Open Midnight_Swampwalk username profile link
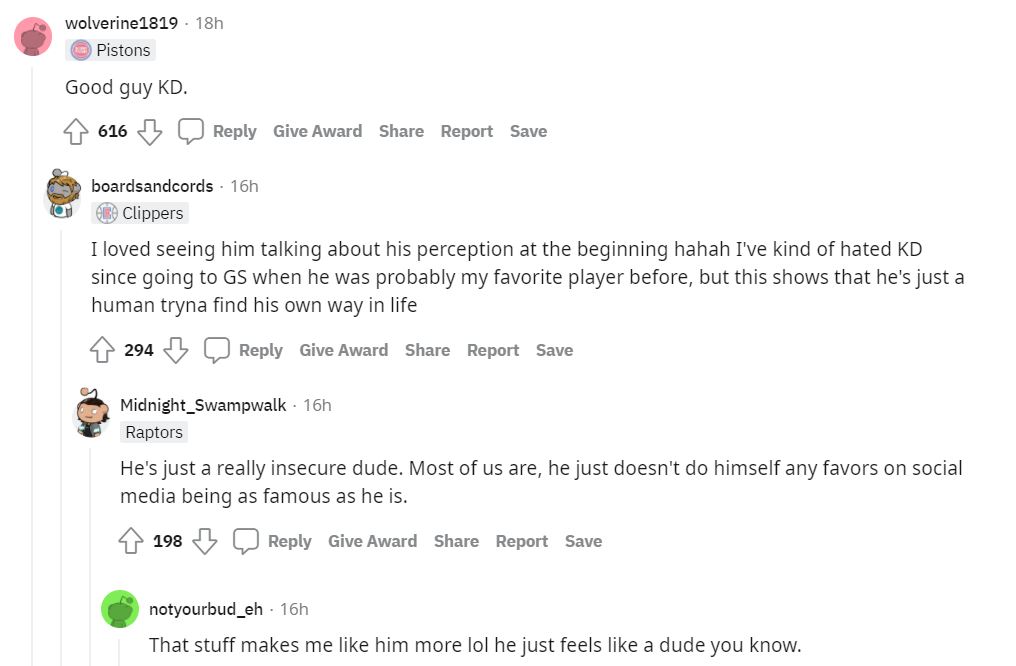 pos(203,405)
